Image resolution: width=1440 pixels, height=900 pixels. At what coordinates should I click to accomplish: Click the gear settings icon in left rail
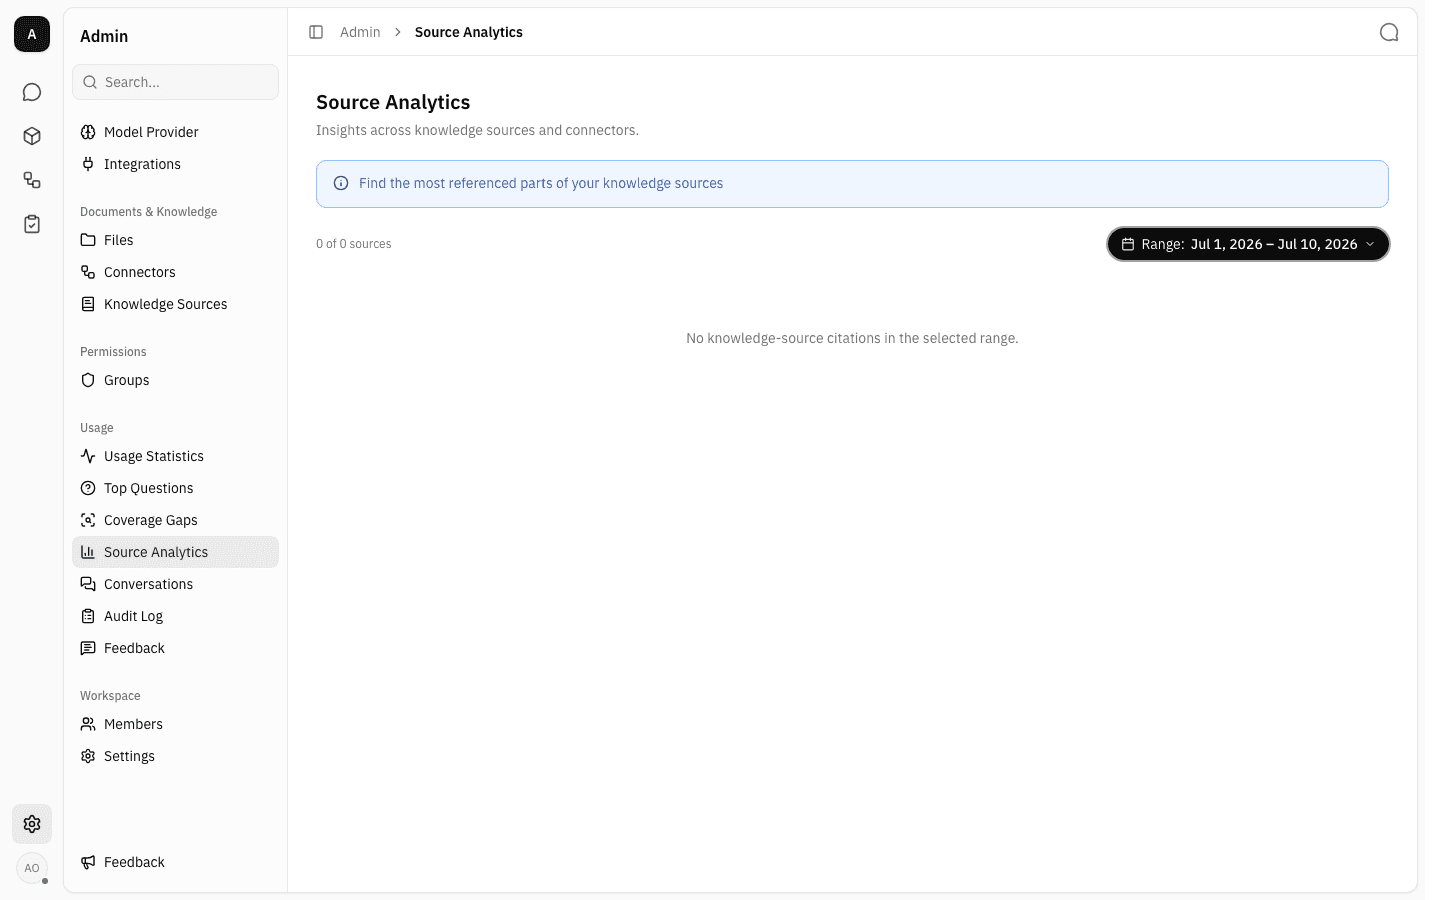click(x=32, y=824)
